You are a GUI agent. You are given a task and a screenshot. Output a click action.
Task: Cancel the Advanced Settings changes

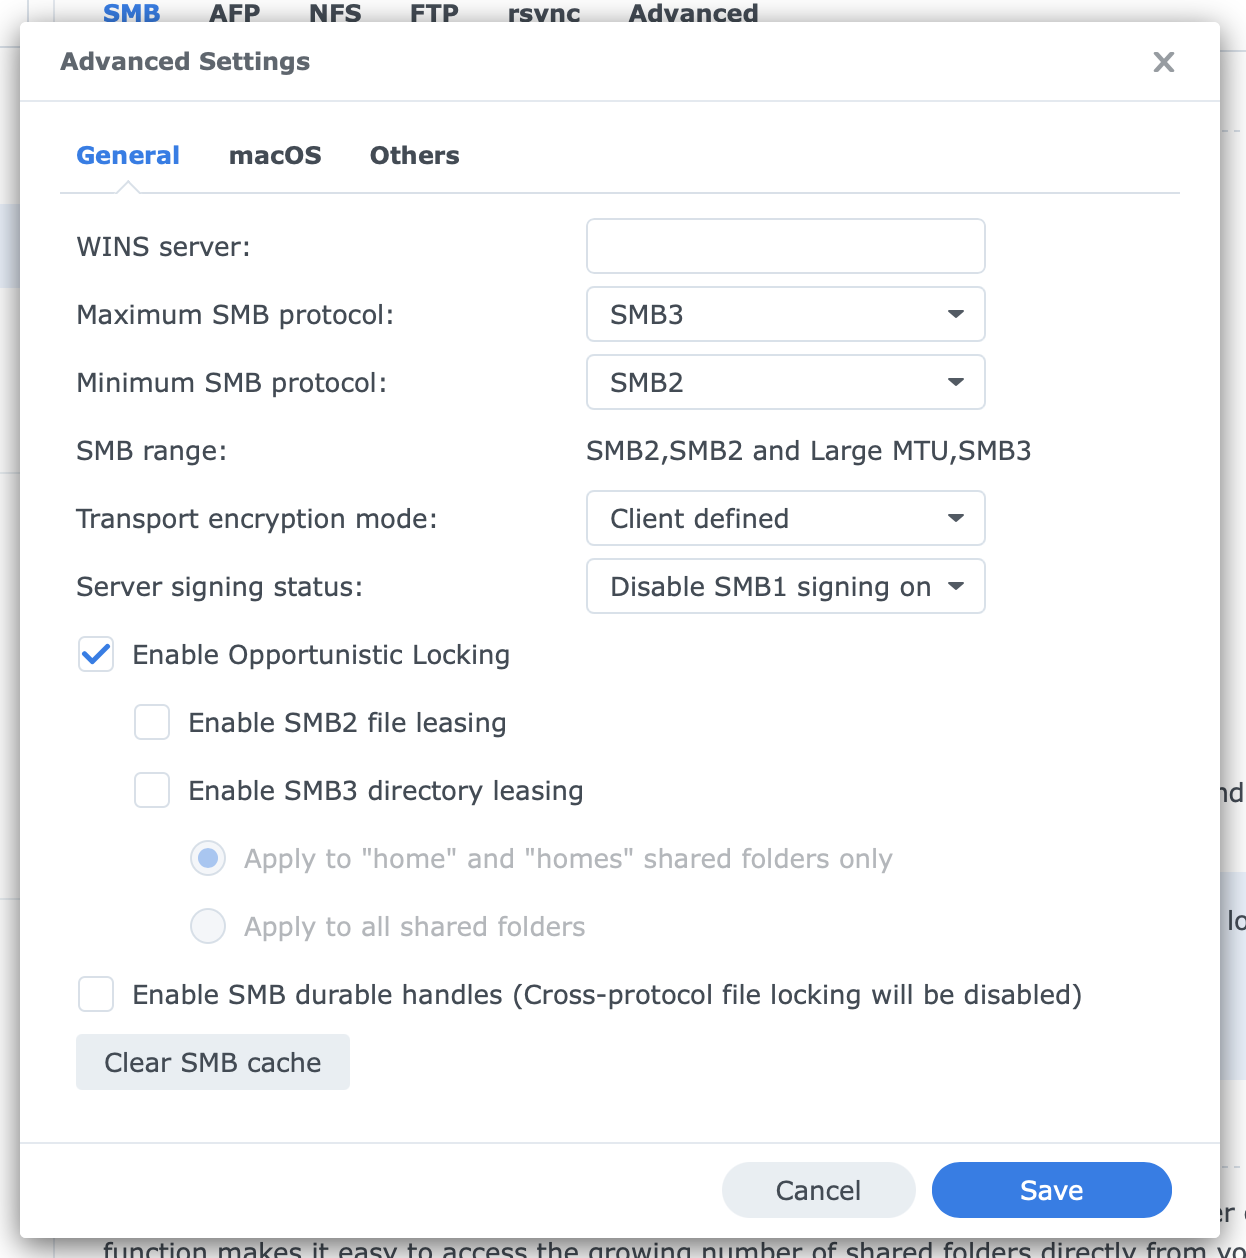click(x=818, y=1190)
